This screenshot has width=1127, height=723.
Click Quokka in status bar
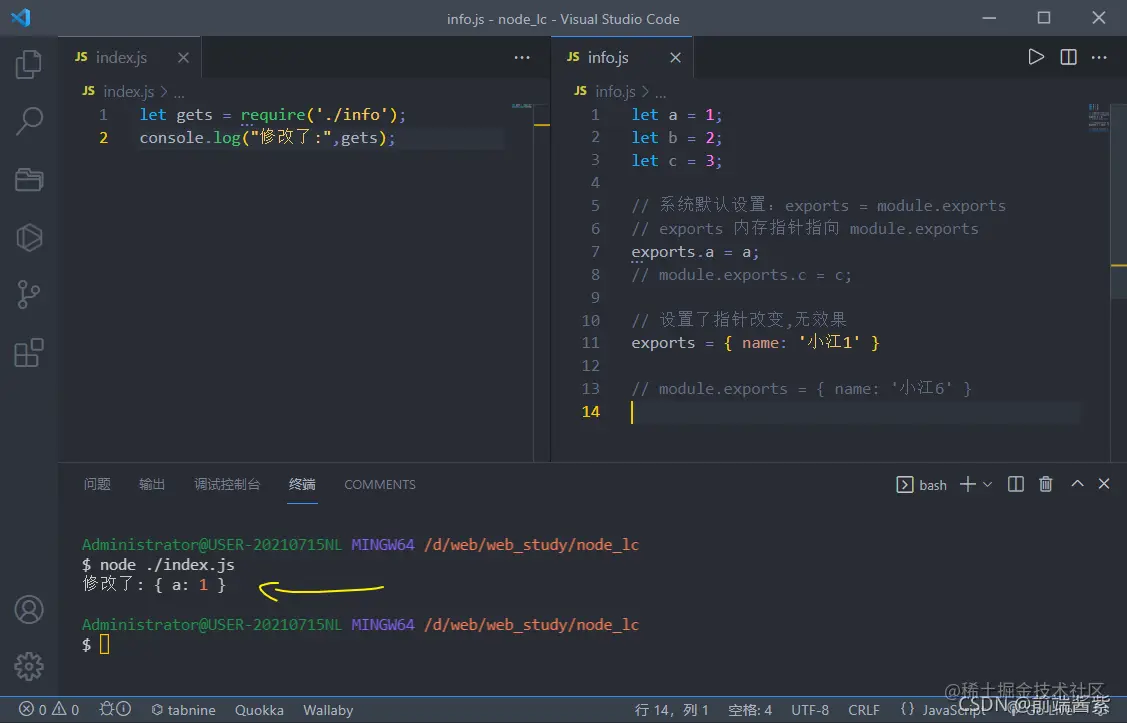[259, 710]
